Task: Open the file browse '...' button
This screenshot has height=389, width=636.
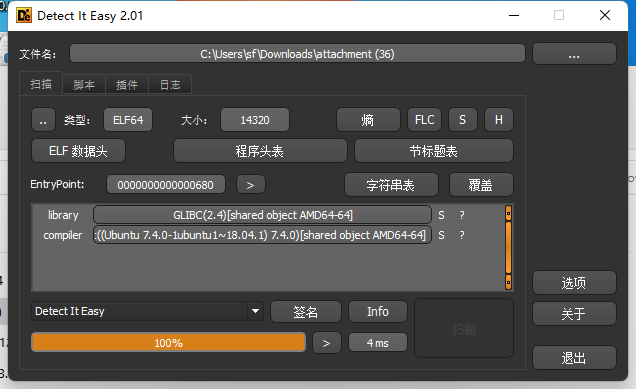Action: point(574,54)
